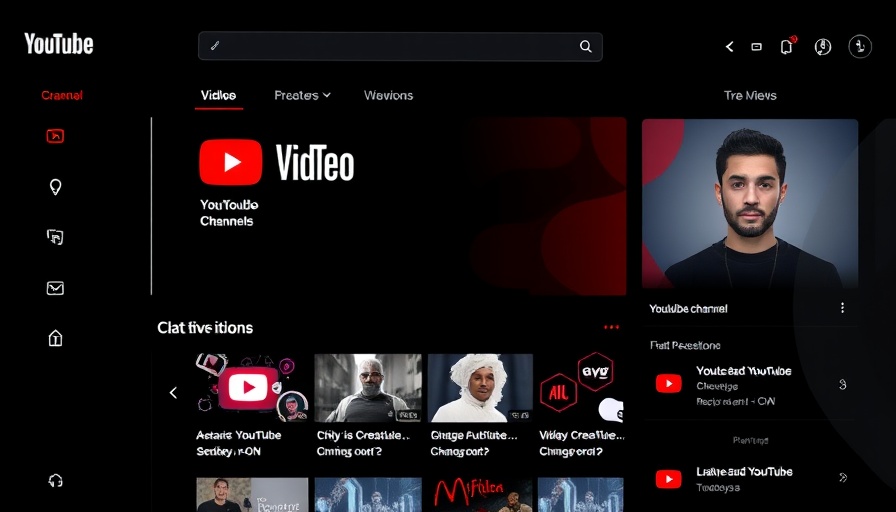The image size is (896, 512).
Task: Switch to the 'Vidice' tab
Action: coord(218,95)
